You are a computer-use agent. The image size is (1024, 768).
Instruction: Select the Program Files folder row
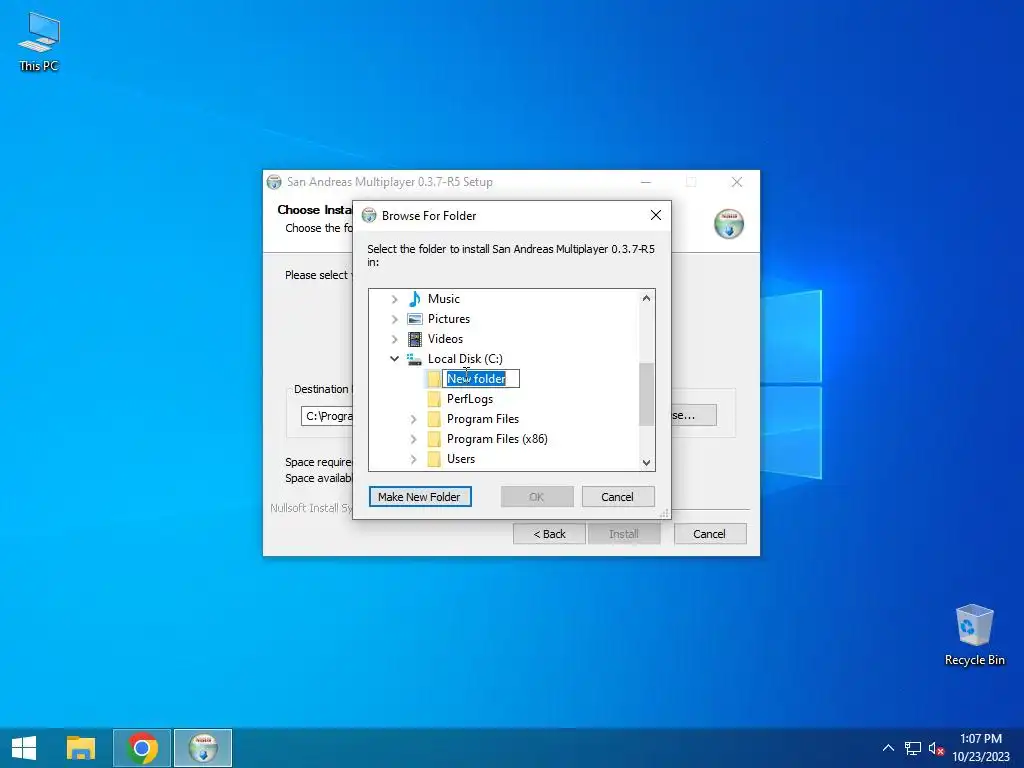[x=483, y=419]
